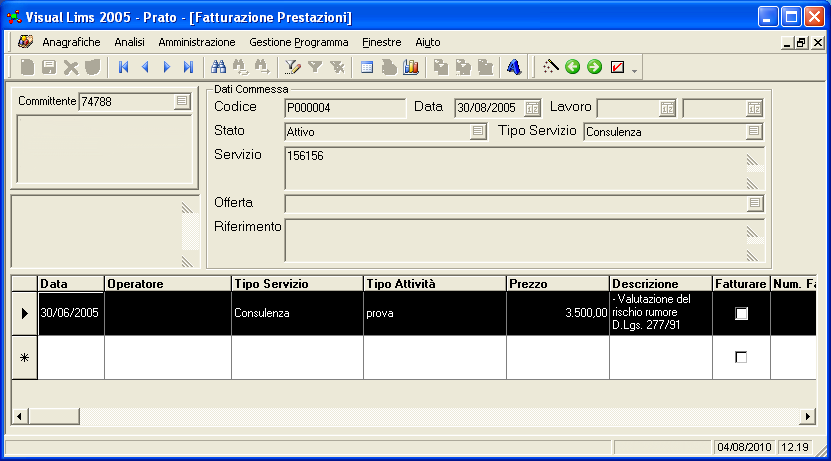Click the cell containing prova

click(x=435, y=313)
